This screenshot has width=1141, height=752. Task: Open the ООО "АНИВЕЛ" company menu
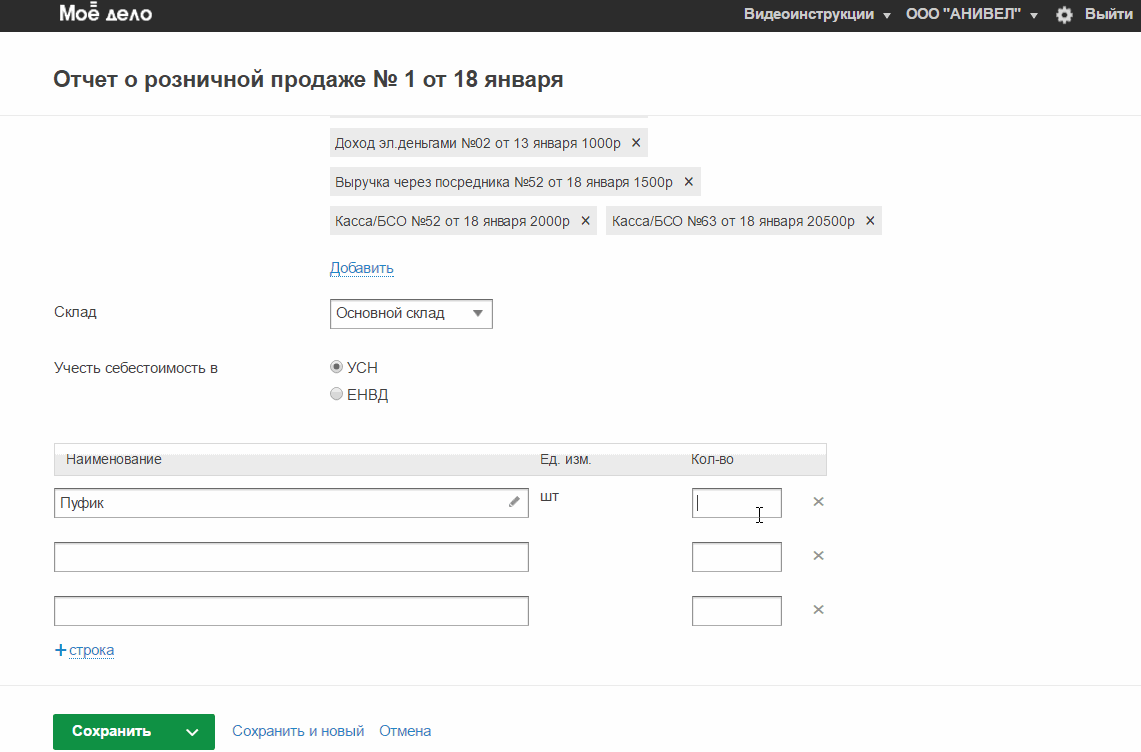coord(971,15)
